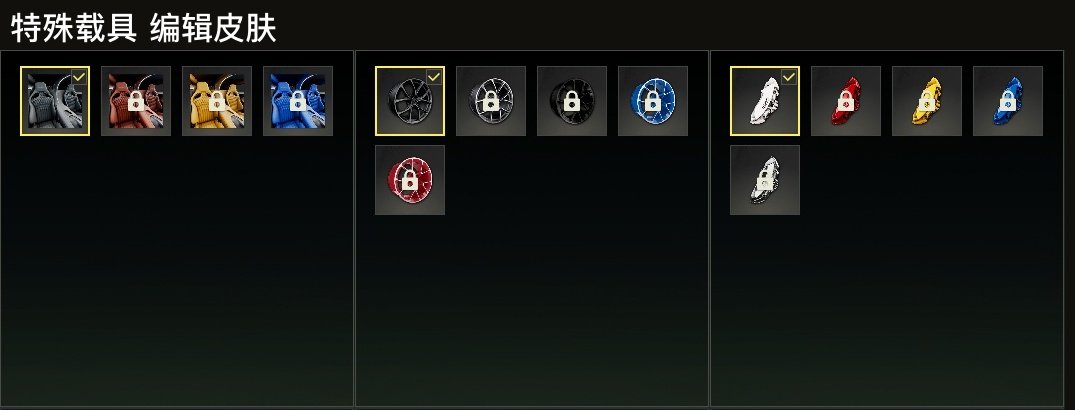Toggle the checkmark on the white caliper
1075x410 pixels.
[790, 77]
